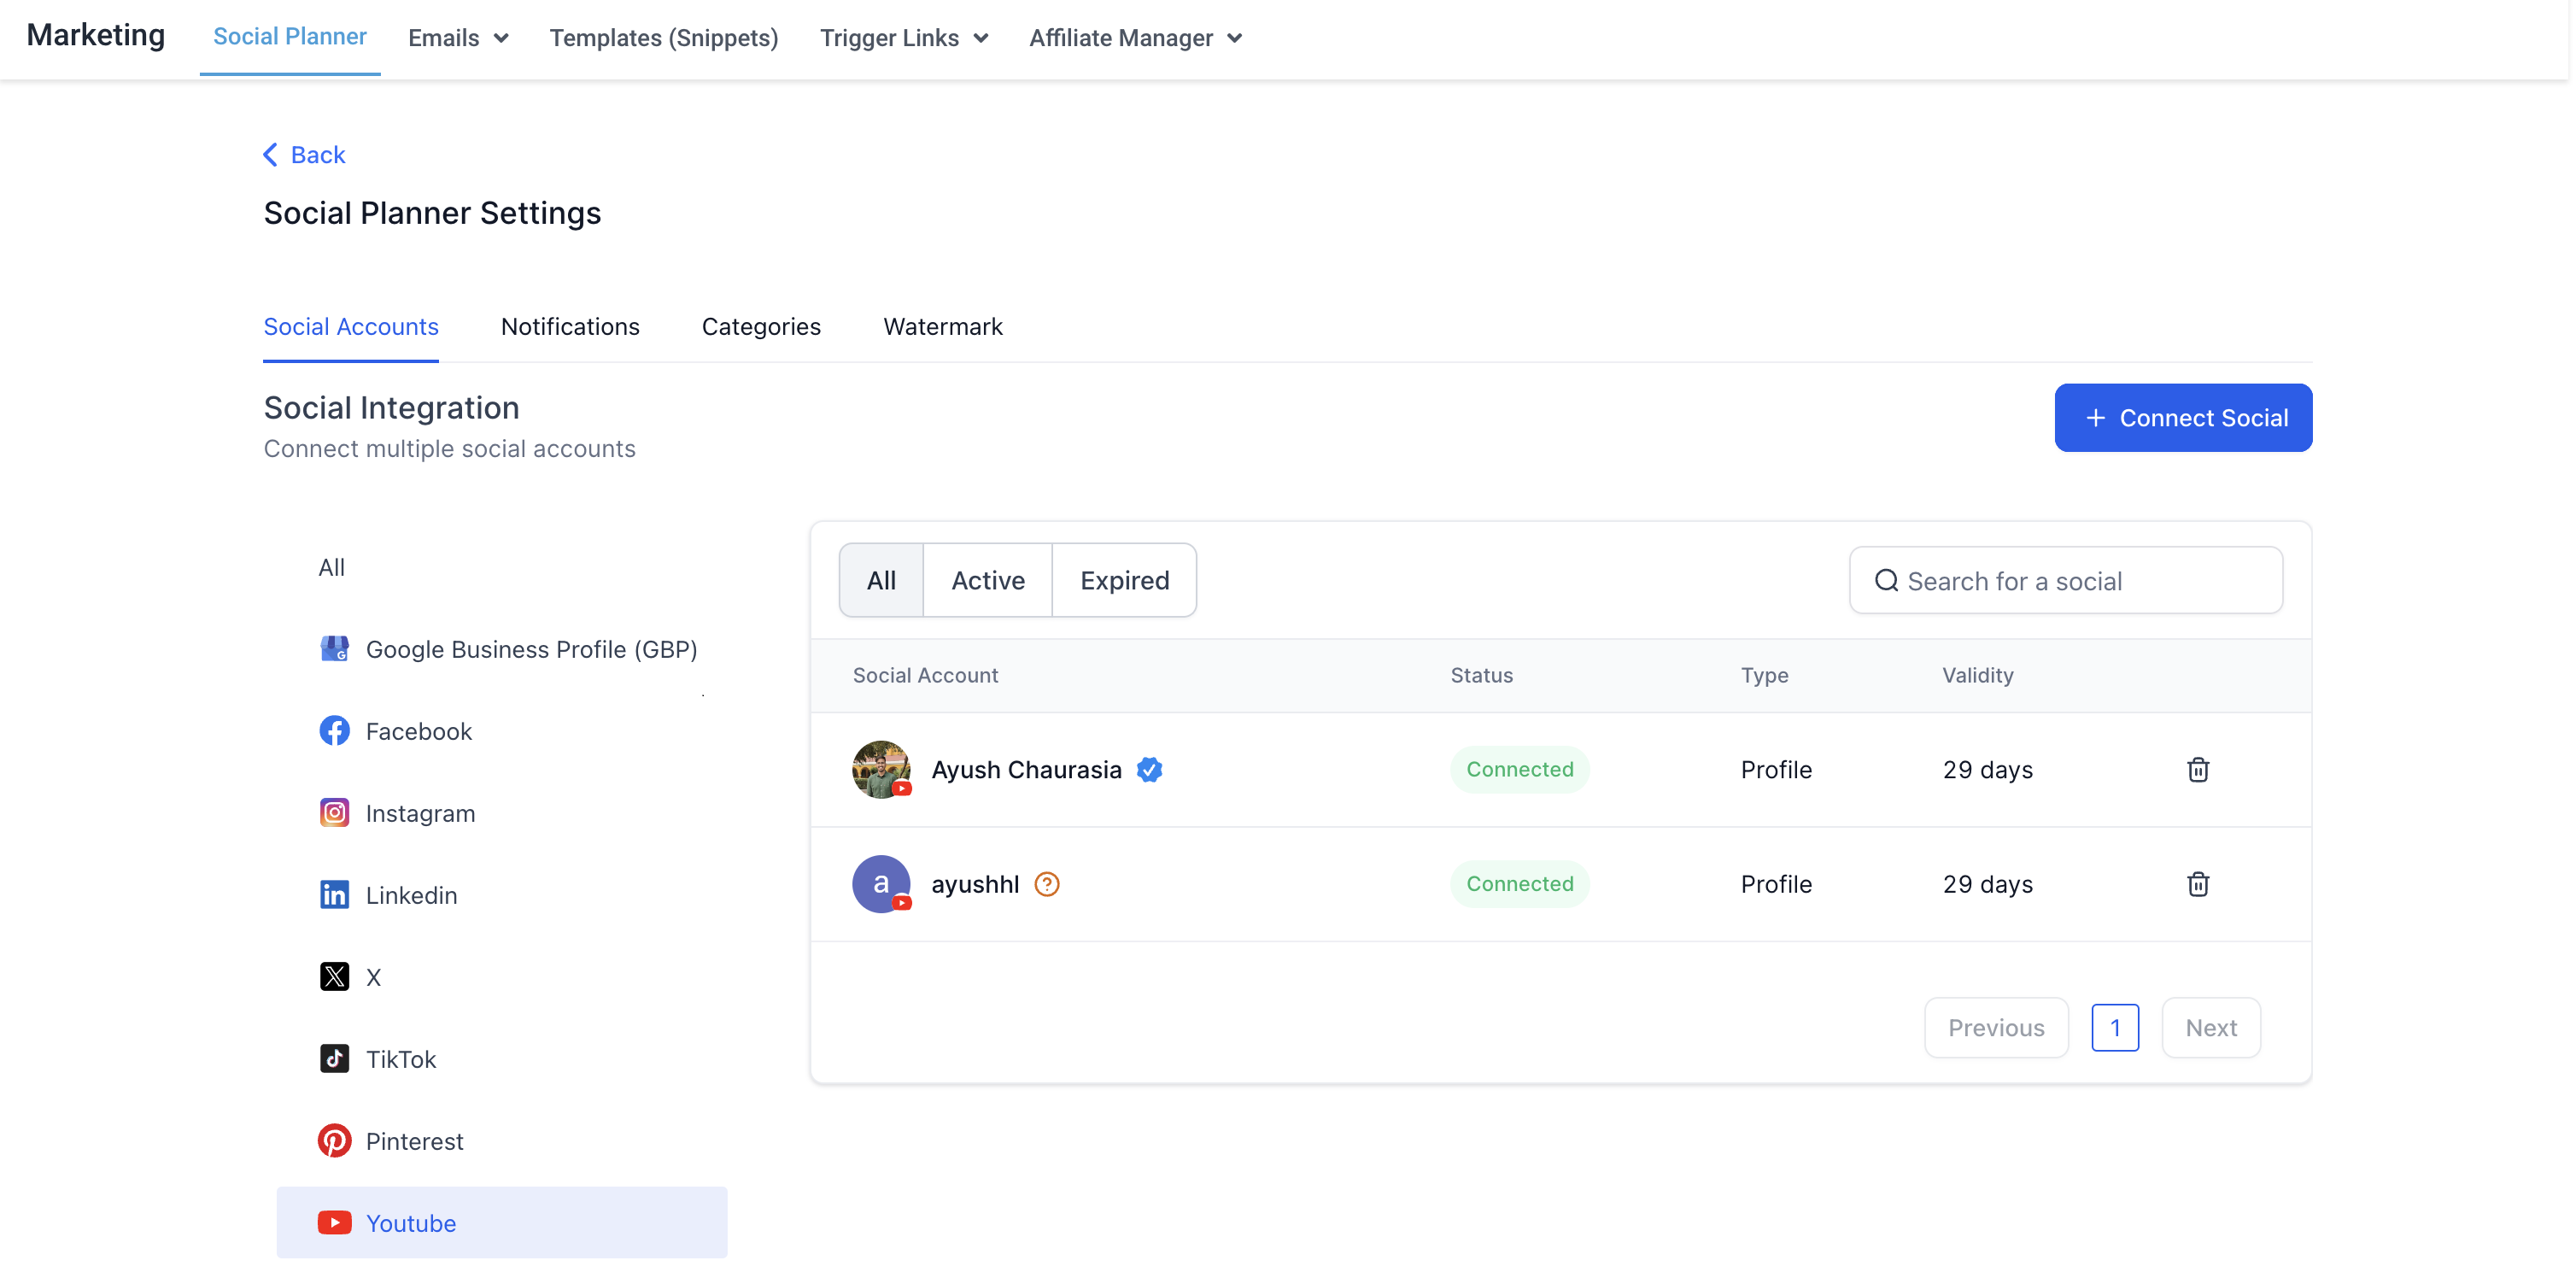Go Back to the previous page

click(x=304, y=155)
